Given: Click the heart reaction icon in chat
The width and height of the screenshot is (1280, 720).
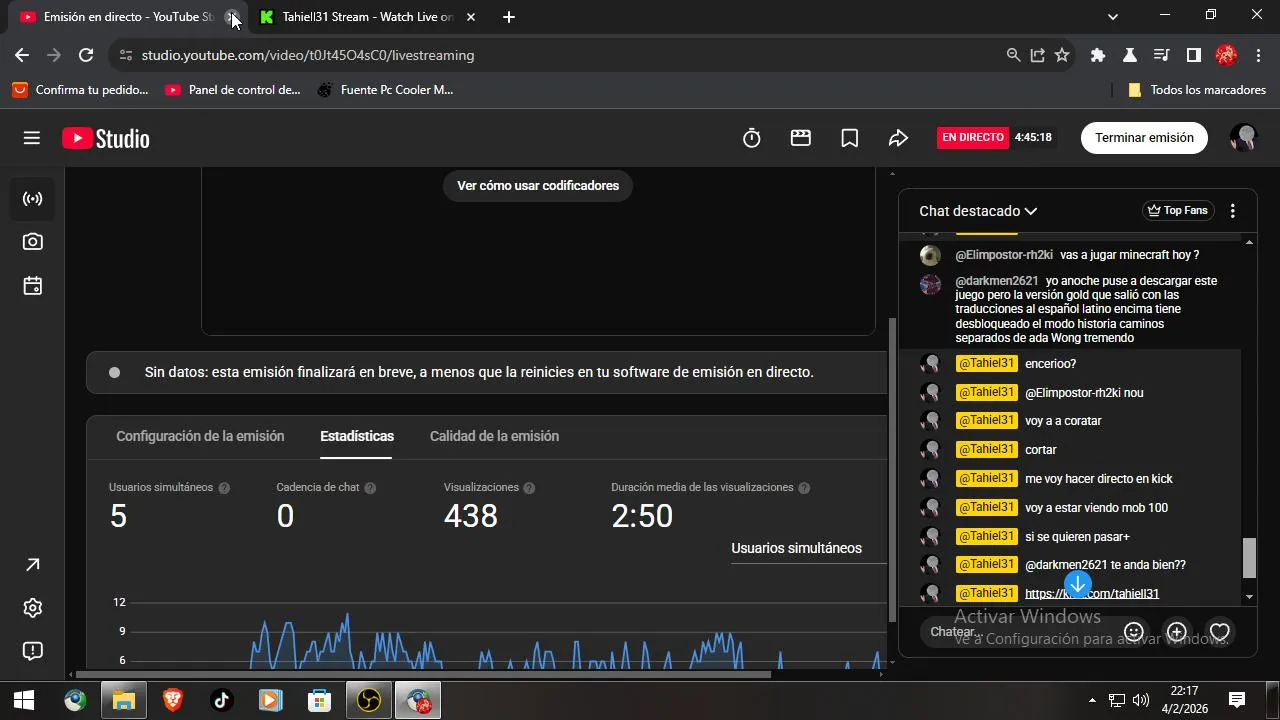Looking at the screenshot, I should click(x=1220, y=632).
